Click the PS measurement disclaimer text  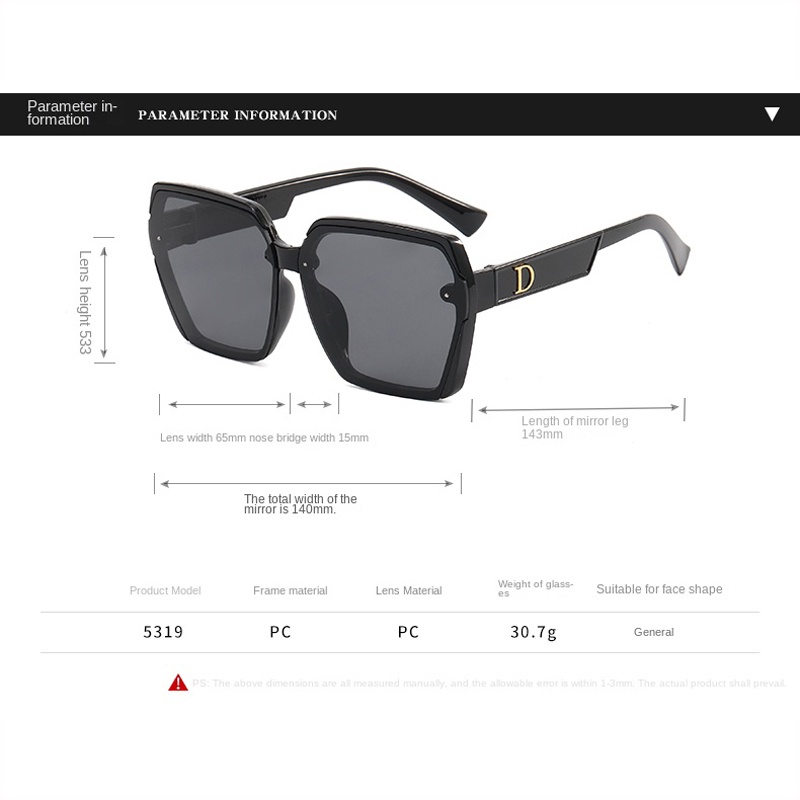click(x=489, y=683)
